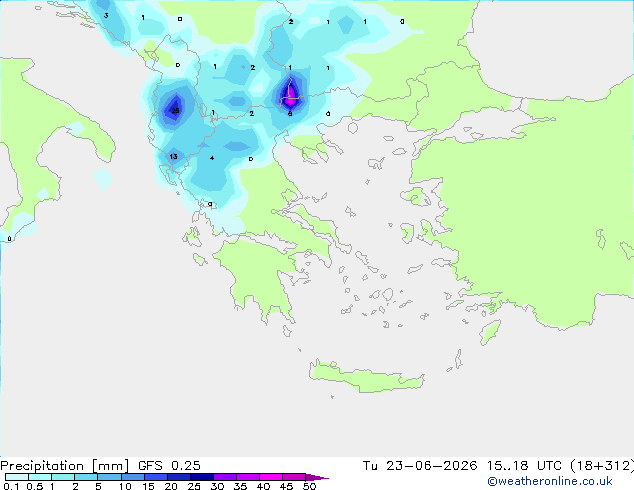634x490 pixels.
Task: Click the legend scale label '0.1'
Action: [11, 486]
